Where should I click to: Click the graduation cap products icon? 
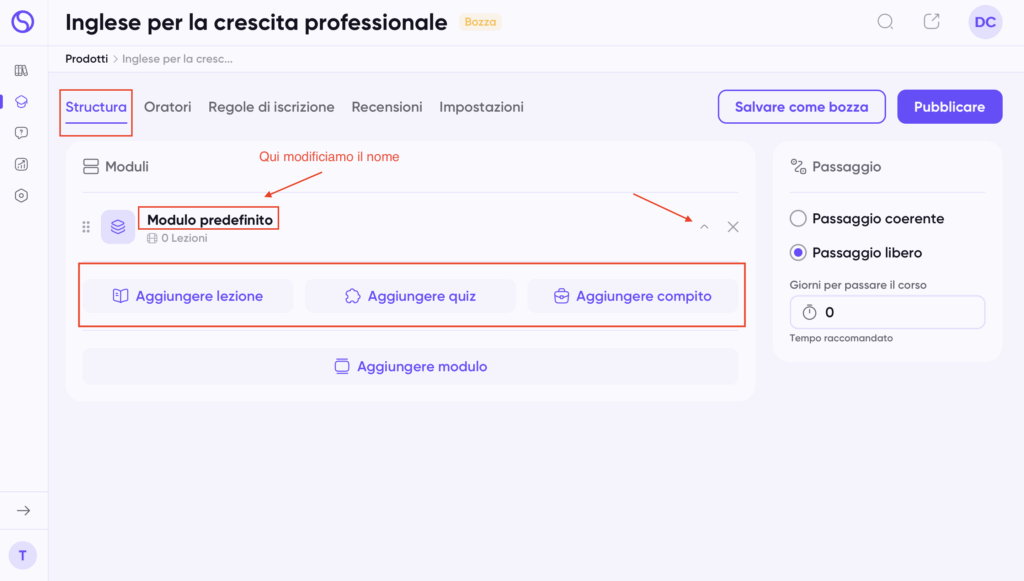(x=22, y=101)
